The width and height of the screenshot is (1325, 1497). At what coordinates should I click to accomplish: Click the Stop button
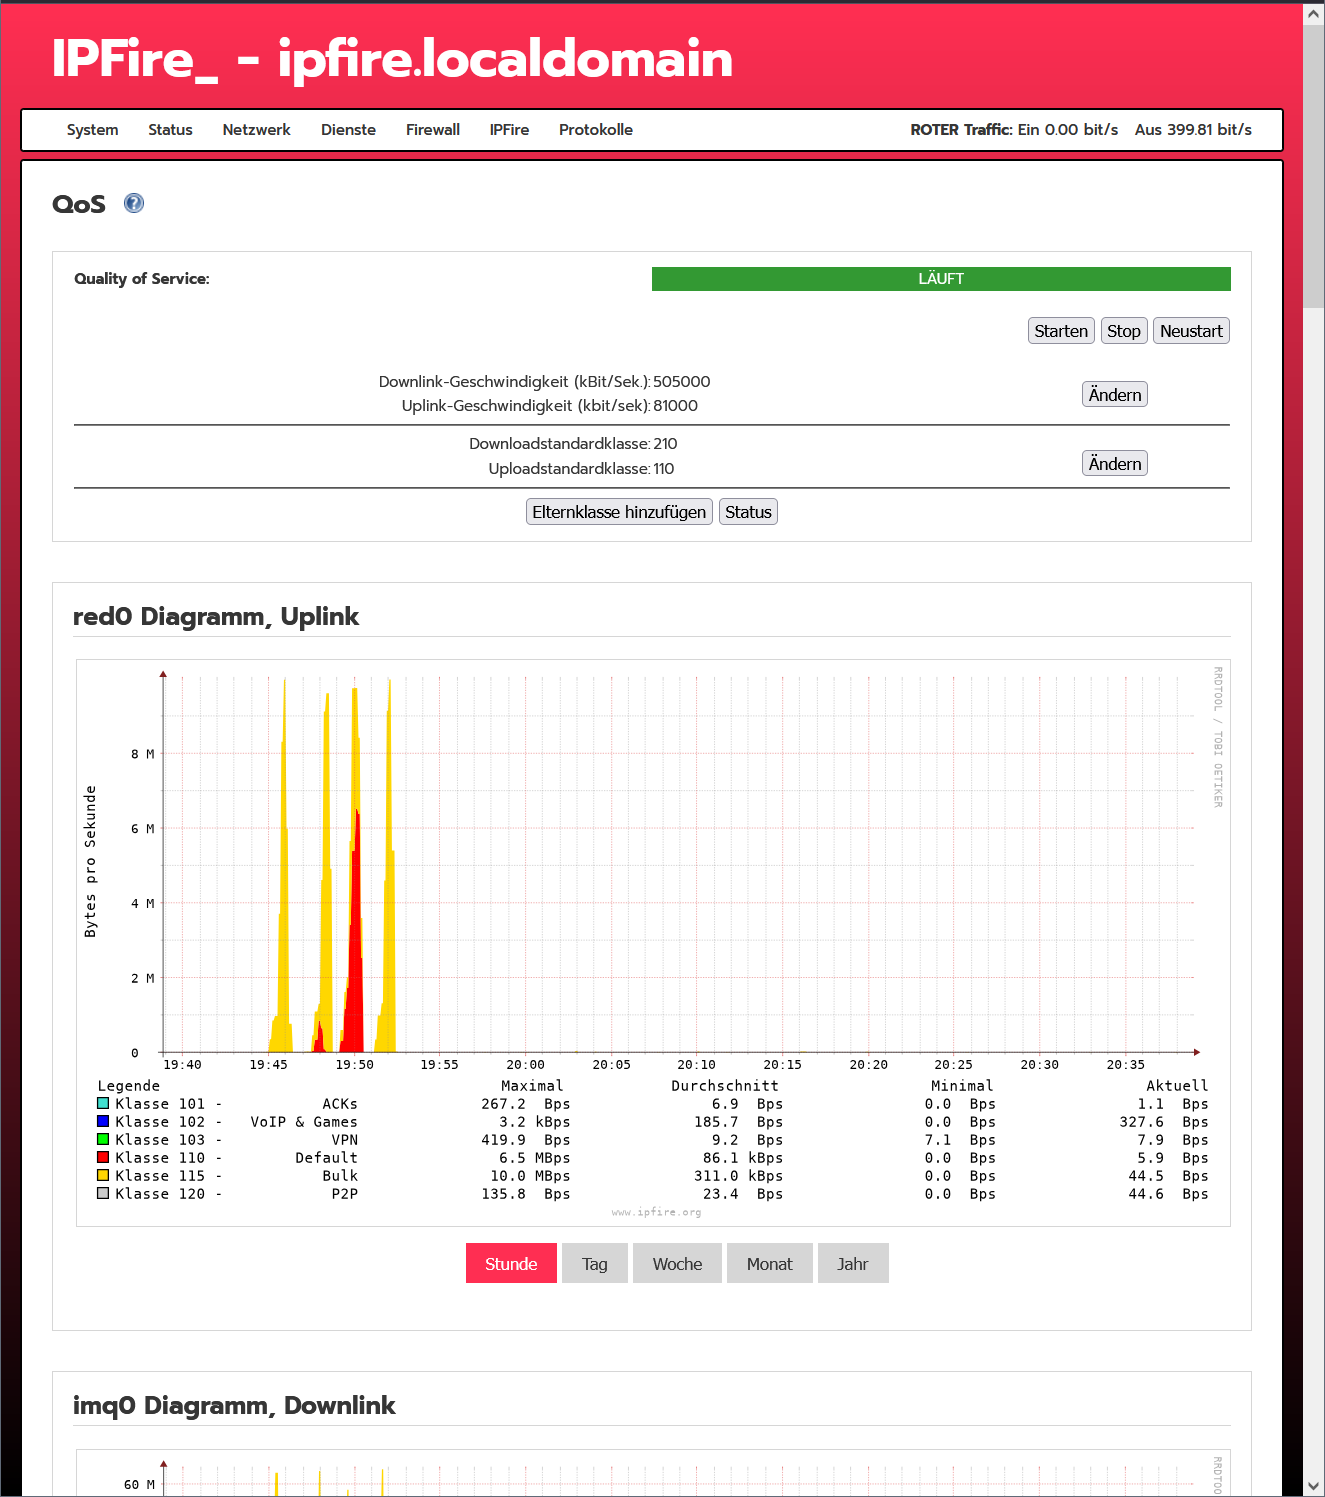1124,331
